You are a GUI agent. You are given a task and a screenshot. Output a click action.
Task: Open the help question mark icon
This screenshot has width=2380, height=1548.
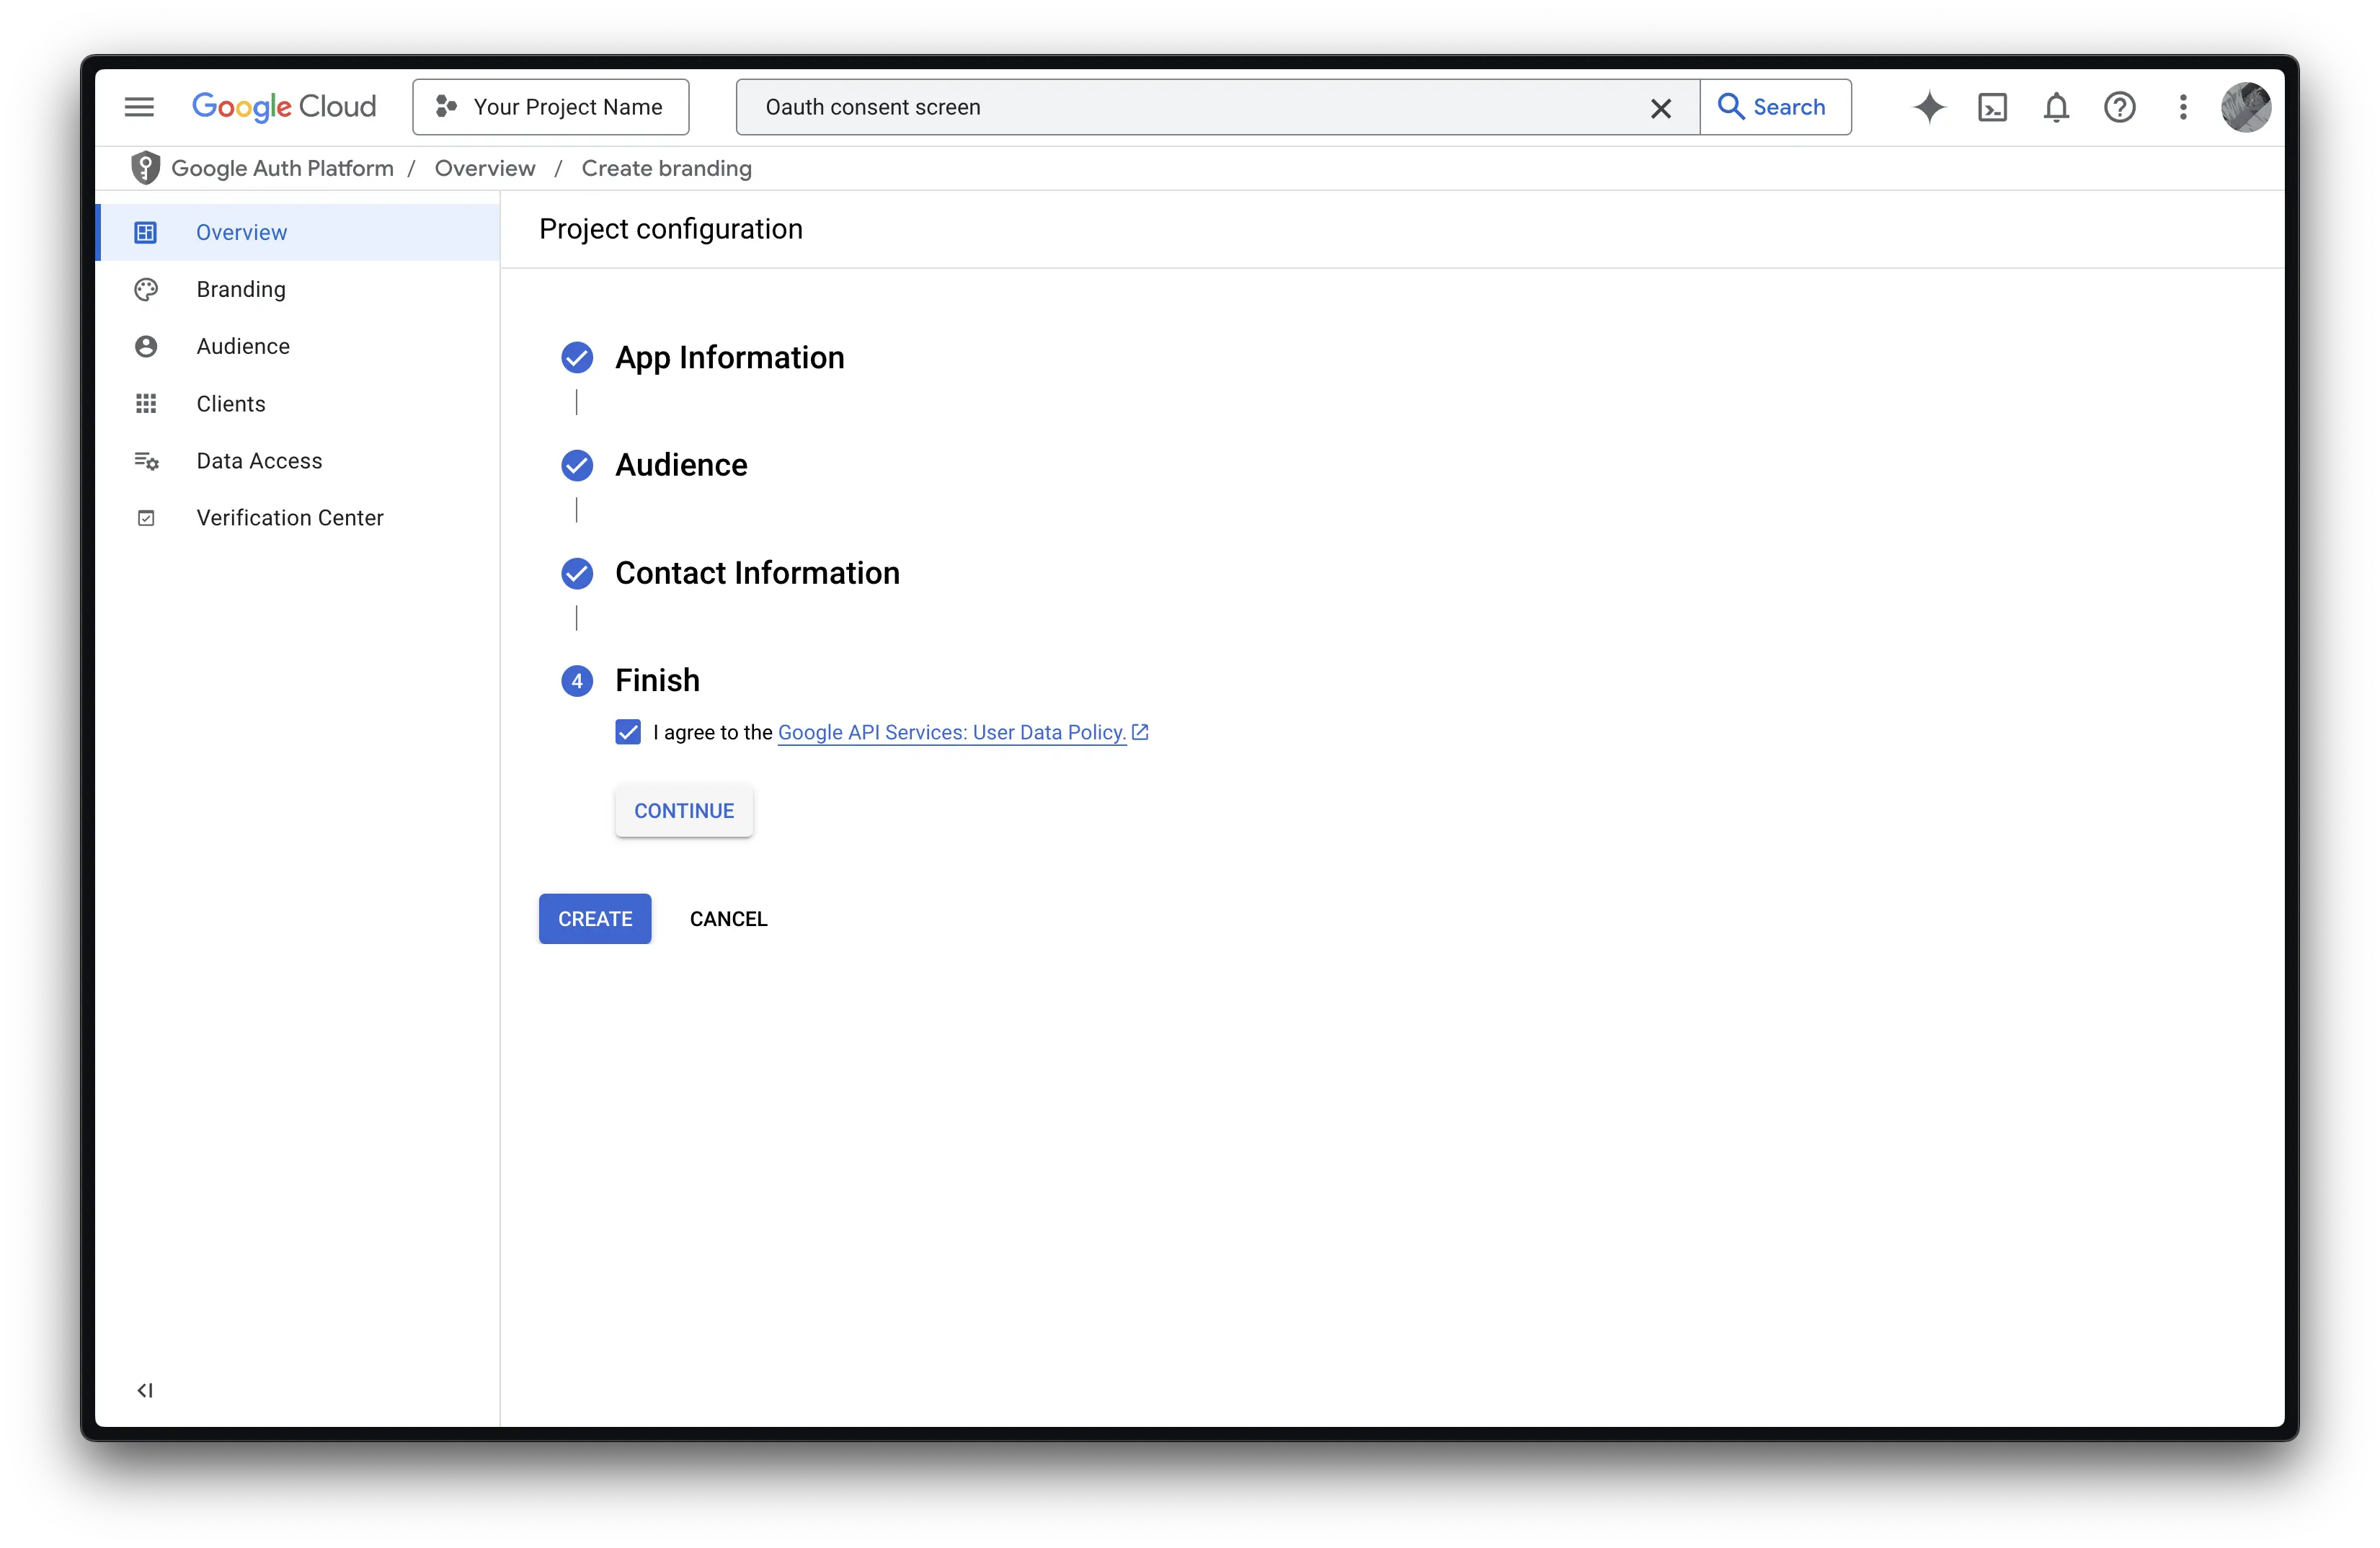pos(2119,107)
